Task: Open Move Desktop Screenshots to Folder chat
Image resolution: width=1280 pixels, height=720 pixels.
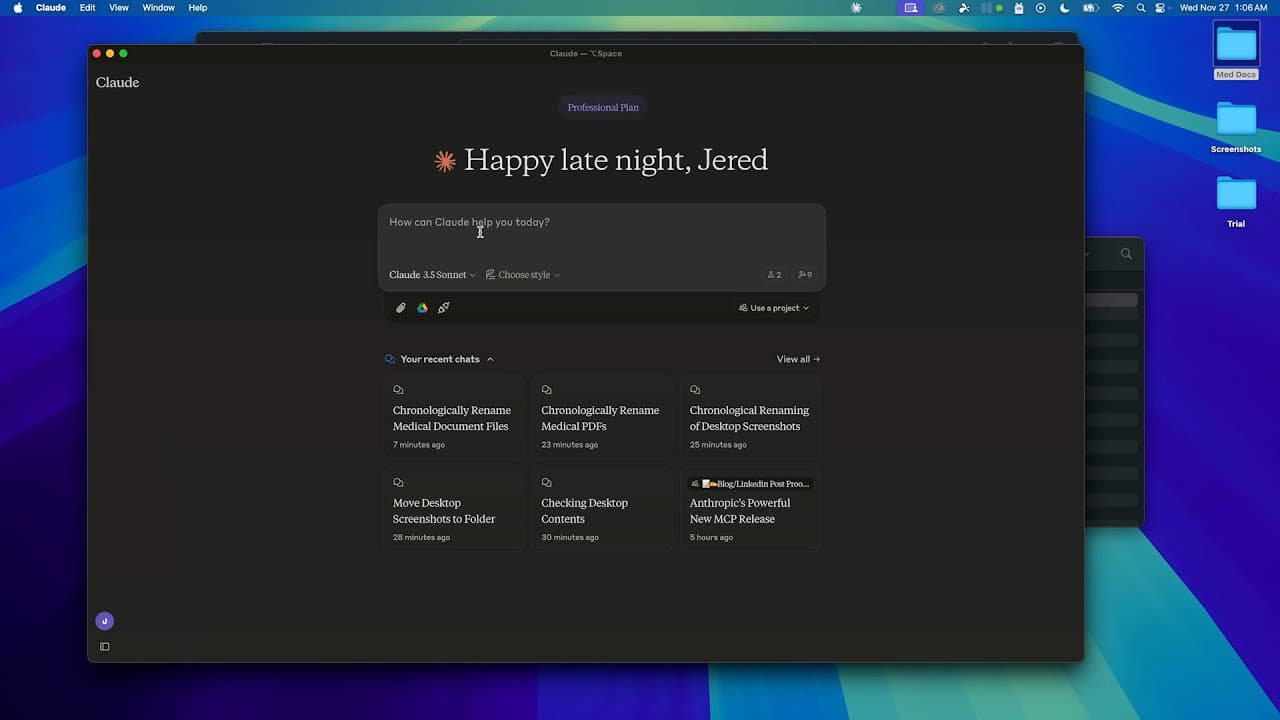Action: (453, 510)
